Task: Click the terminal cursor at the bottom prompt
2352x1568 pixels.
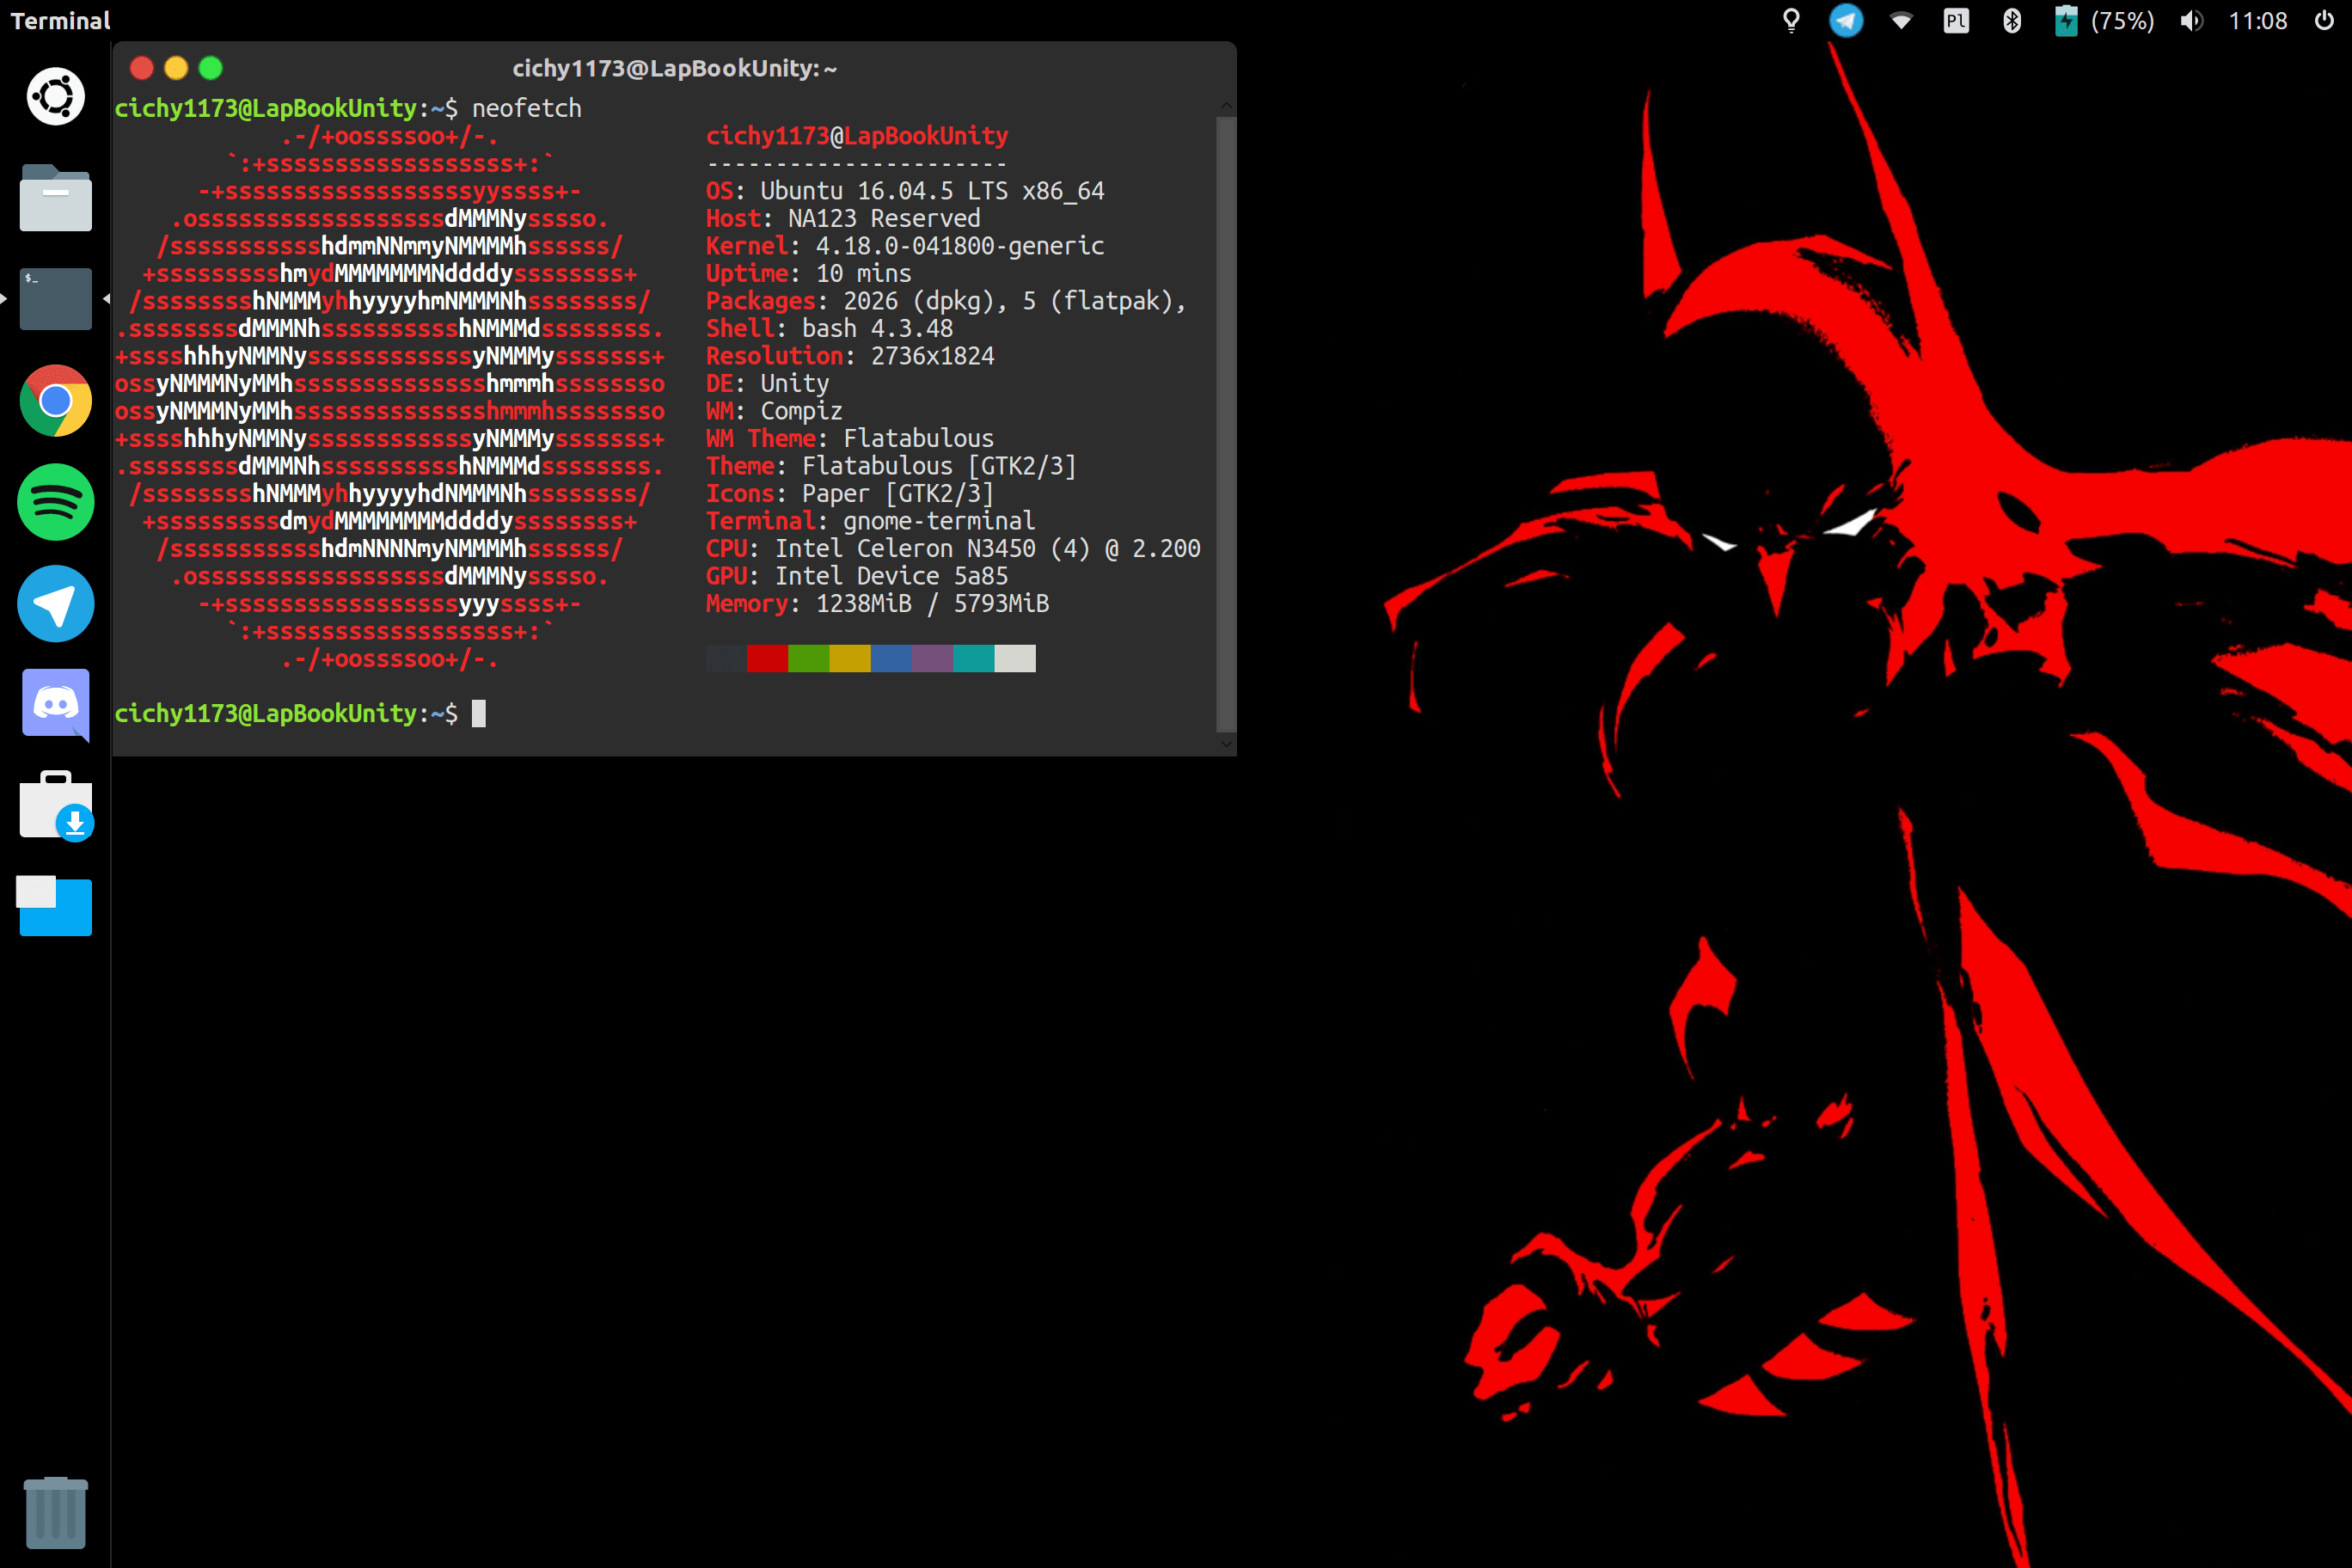Action: click(479, 713)
